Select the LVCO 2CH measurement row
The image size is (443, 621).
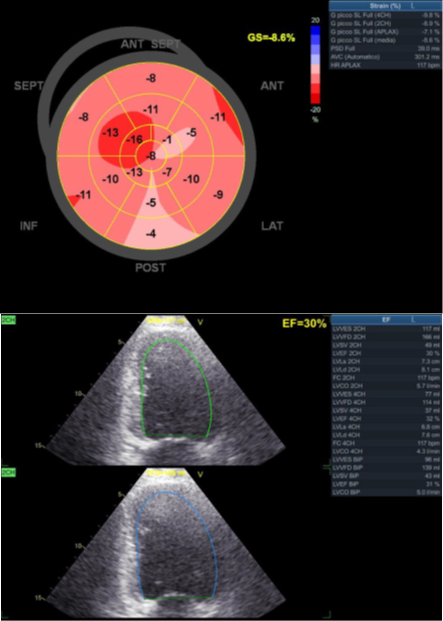[x=386, y=385]
